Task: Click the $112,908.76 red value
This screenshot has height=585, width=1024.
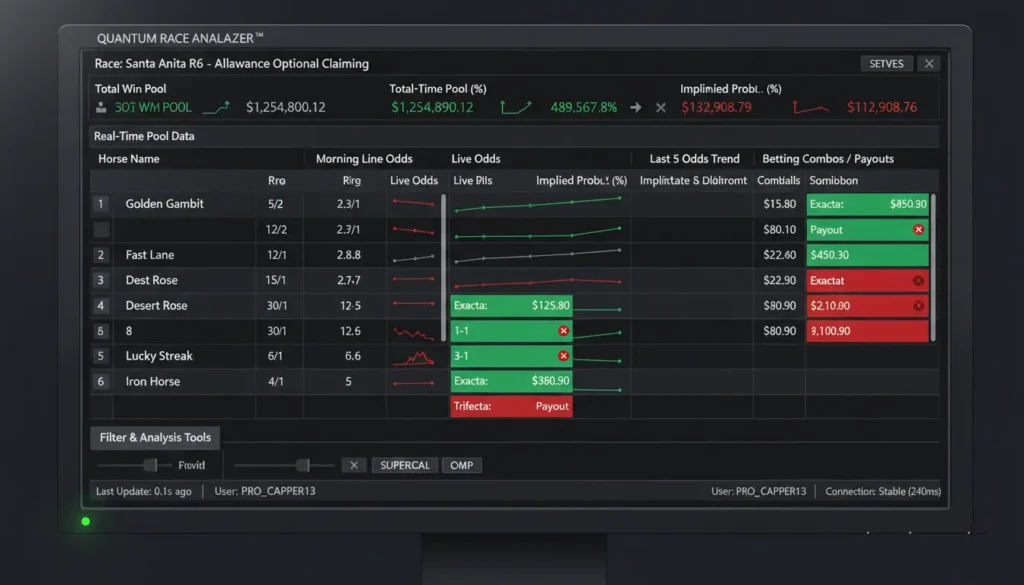Action: pyautogui.click(x=882, y=108)
